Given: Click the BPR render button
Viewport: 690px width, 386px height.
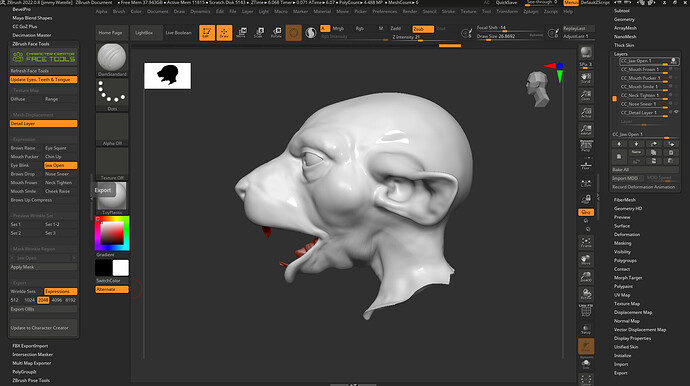Looking at the screenshot, I should click(586, 52).
